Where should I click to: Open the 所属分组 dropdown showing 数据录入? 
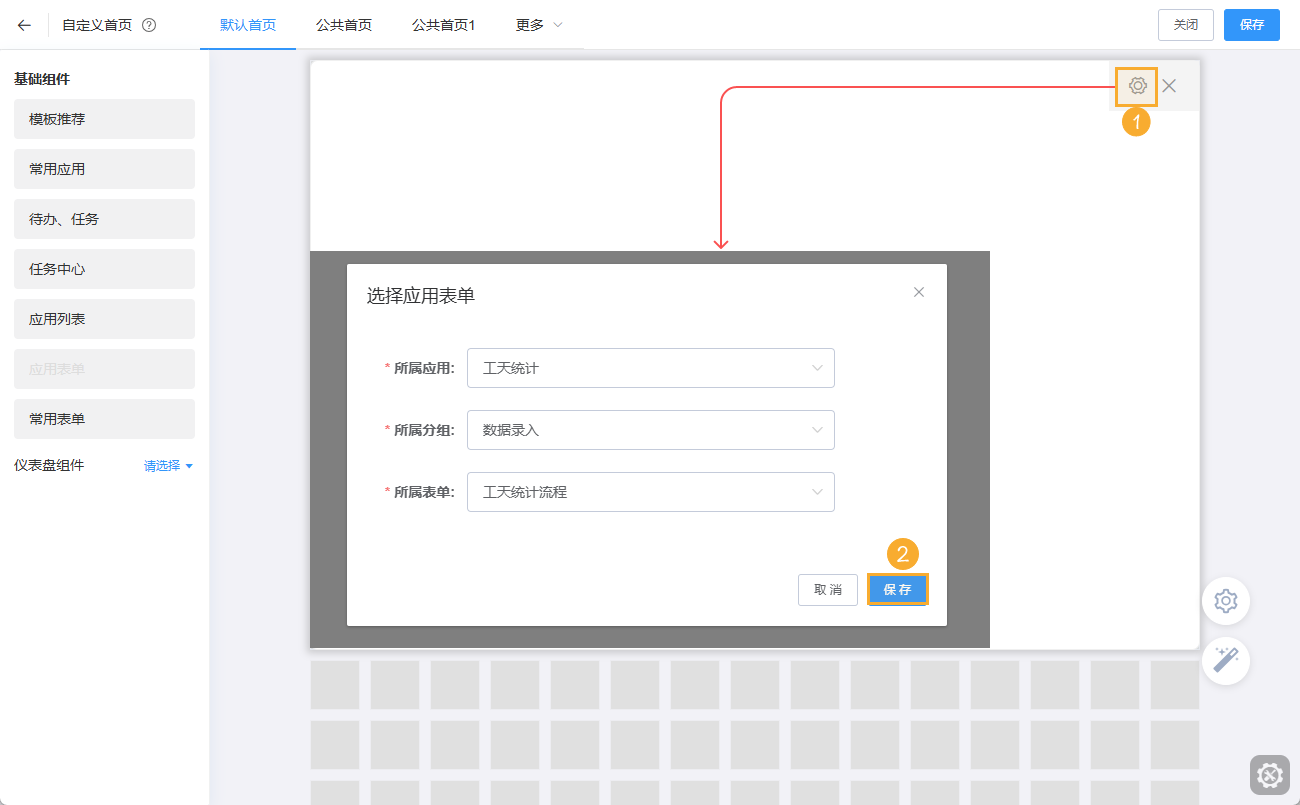pyautogui.click(x=650, y=430)
